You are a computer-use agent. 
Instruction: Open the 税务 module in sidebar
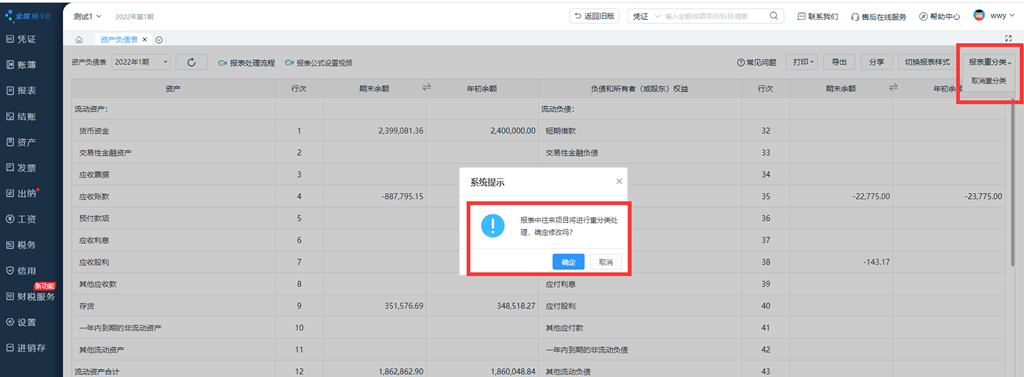pyautogui.click(x=21, y=245)
